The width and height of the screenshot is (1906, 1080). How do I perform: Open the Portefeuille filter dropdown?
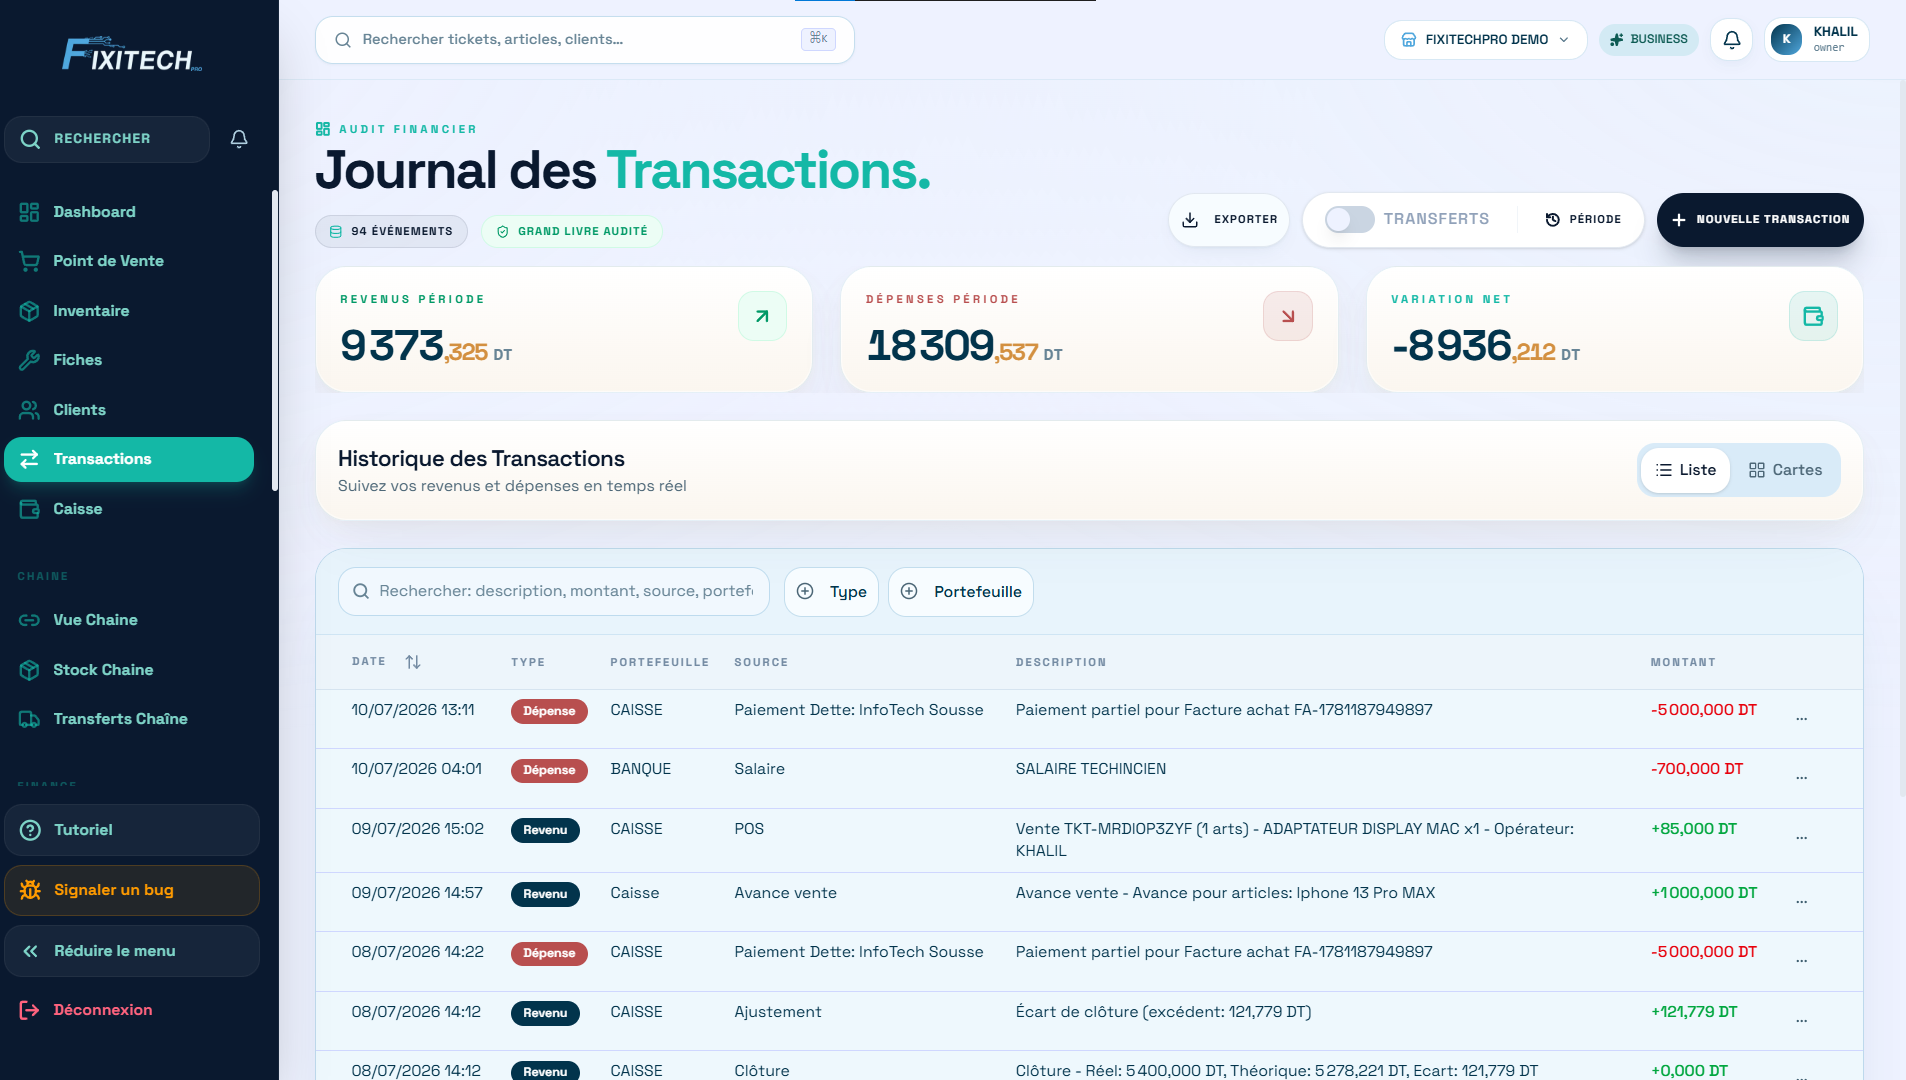tap(961, 592)
